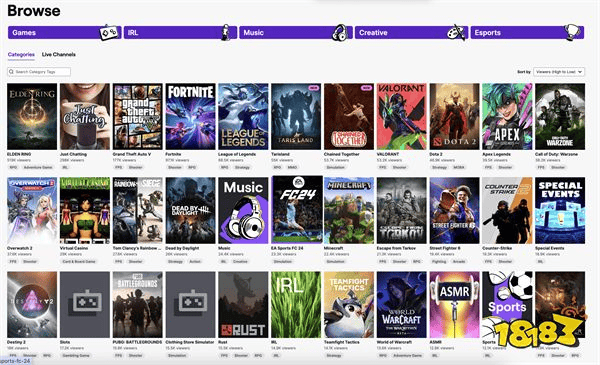
Task: Click the Dota 2 title link
Action: (436, 154)
